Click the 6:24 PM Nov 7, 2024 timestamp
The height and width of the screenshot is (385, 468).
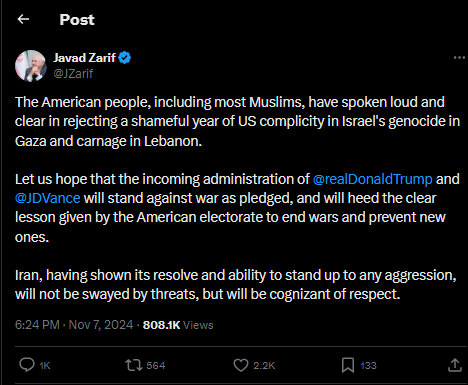[x=74, y=325]
